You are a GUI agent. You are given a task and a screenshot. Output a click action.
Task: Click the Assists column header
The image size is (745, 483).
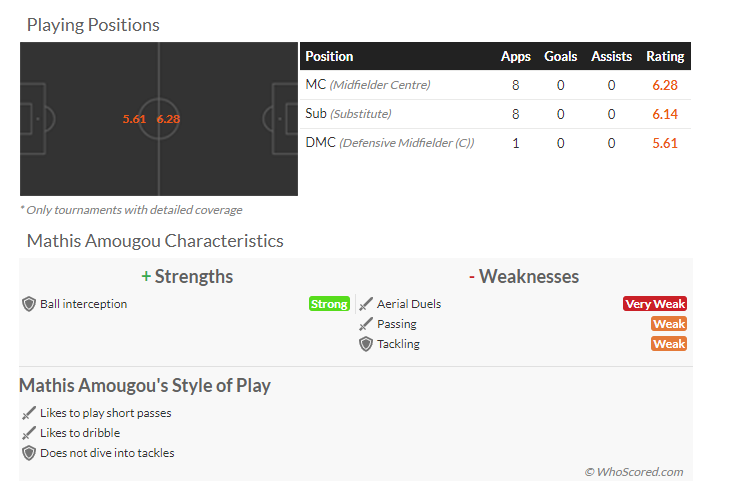point(611,57)
